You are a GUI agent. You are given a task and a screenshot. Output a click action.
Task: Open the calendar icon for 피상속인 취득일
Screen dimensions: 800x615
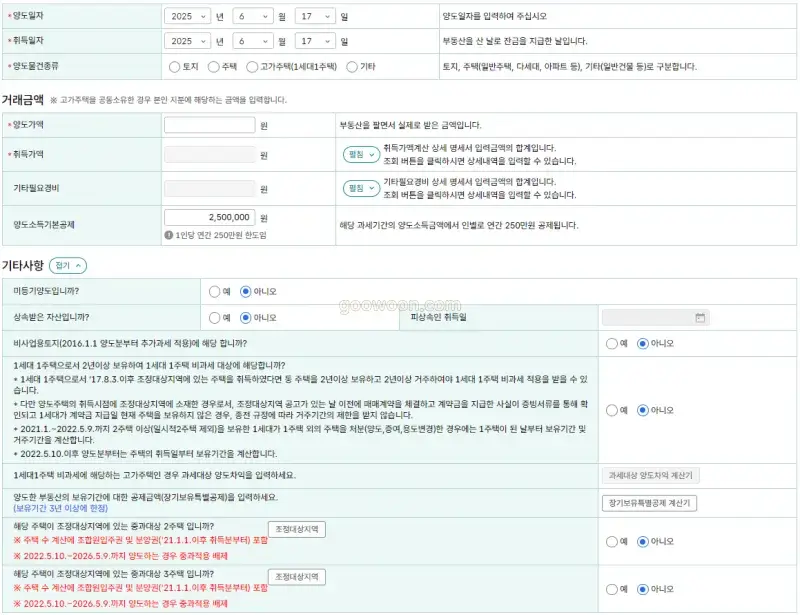coord(699,317)
